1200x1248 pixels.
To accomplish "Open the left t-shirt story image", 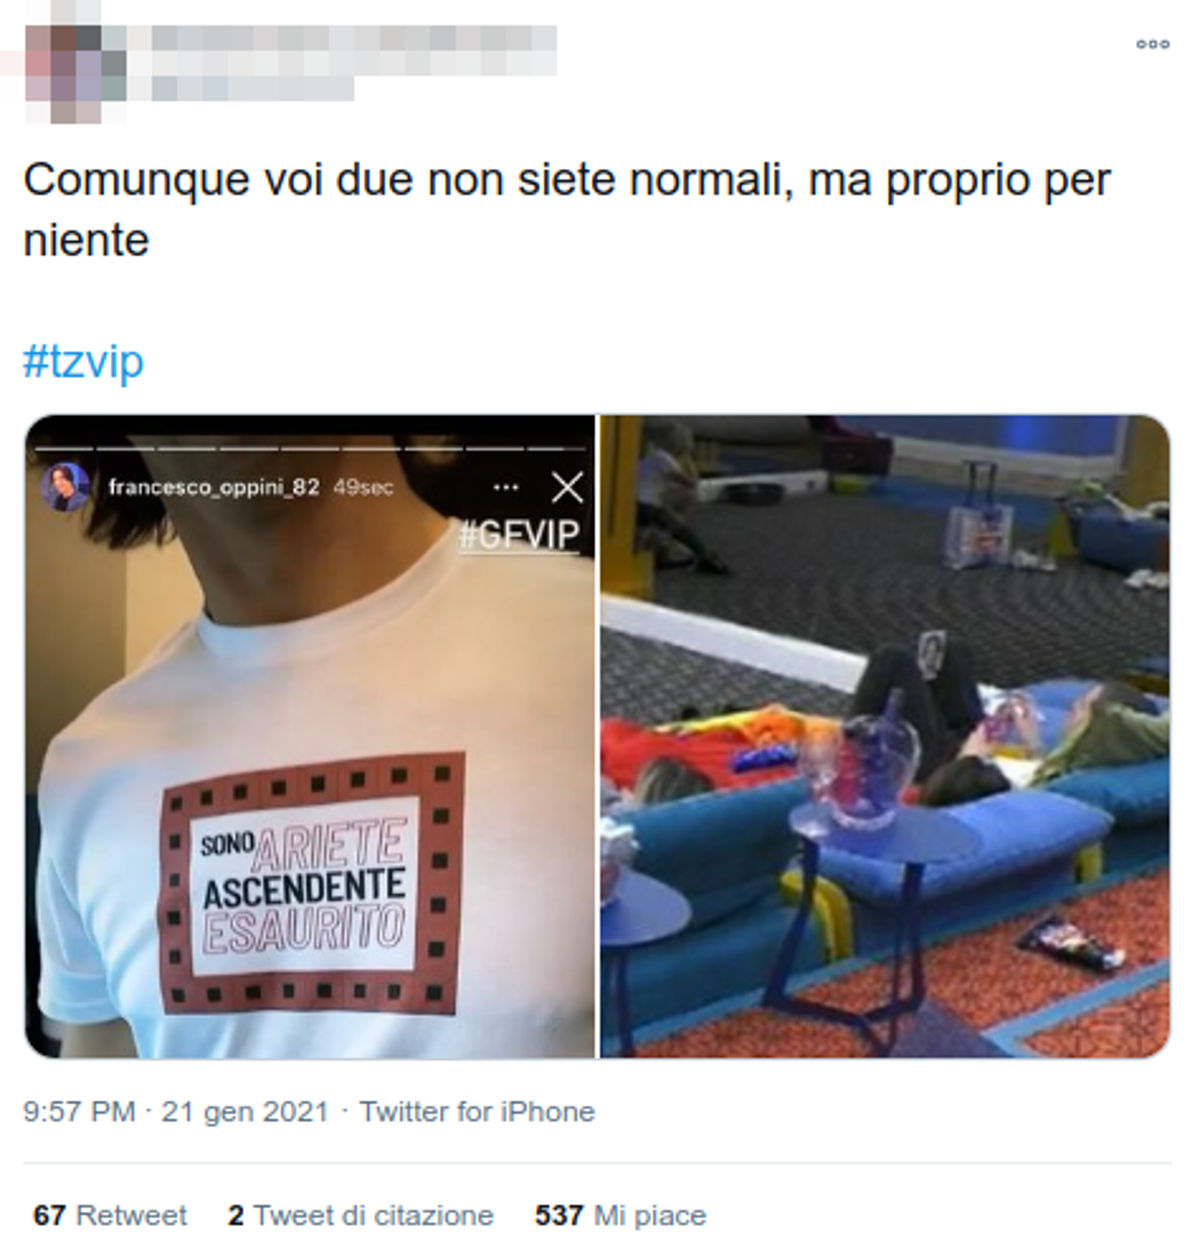I will click(310, 736).
